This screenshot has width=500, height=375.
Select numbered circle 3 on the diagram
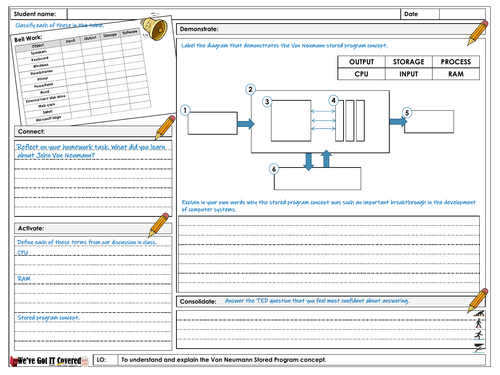pyautogui.click(x=267, y=102)
